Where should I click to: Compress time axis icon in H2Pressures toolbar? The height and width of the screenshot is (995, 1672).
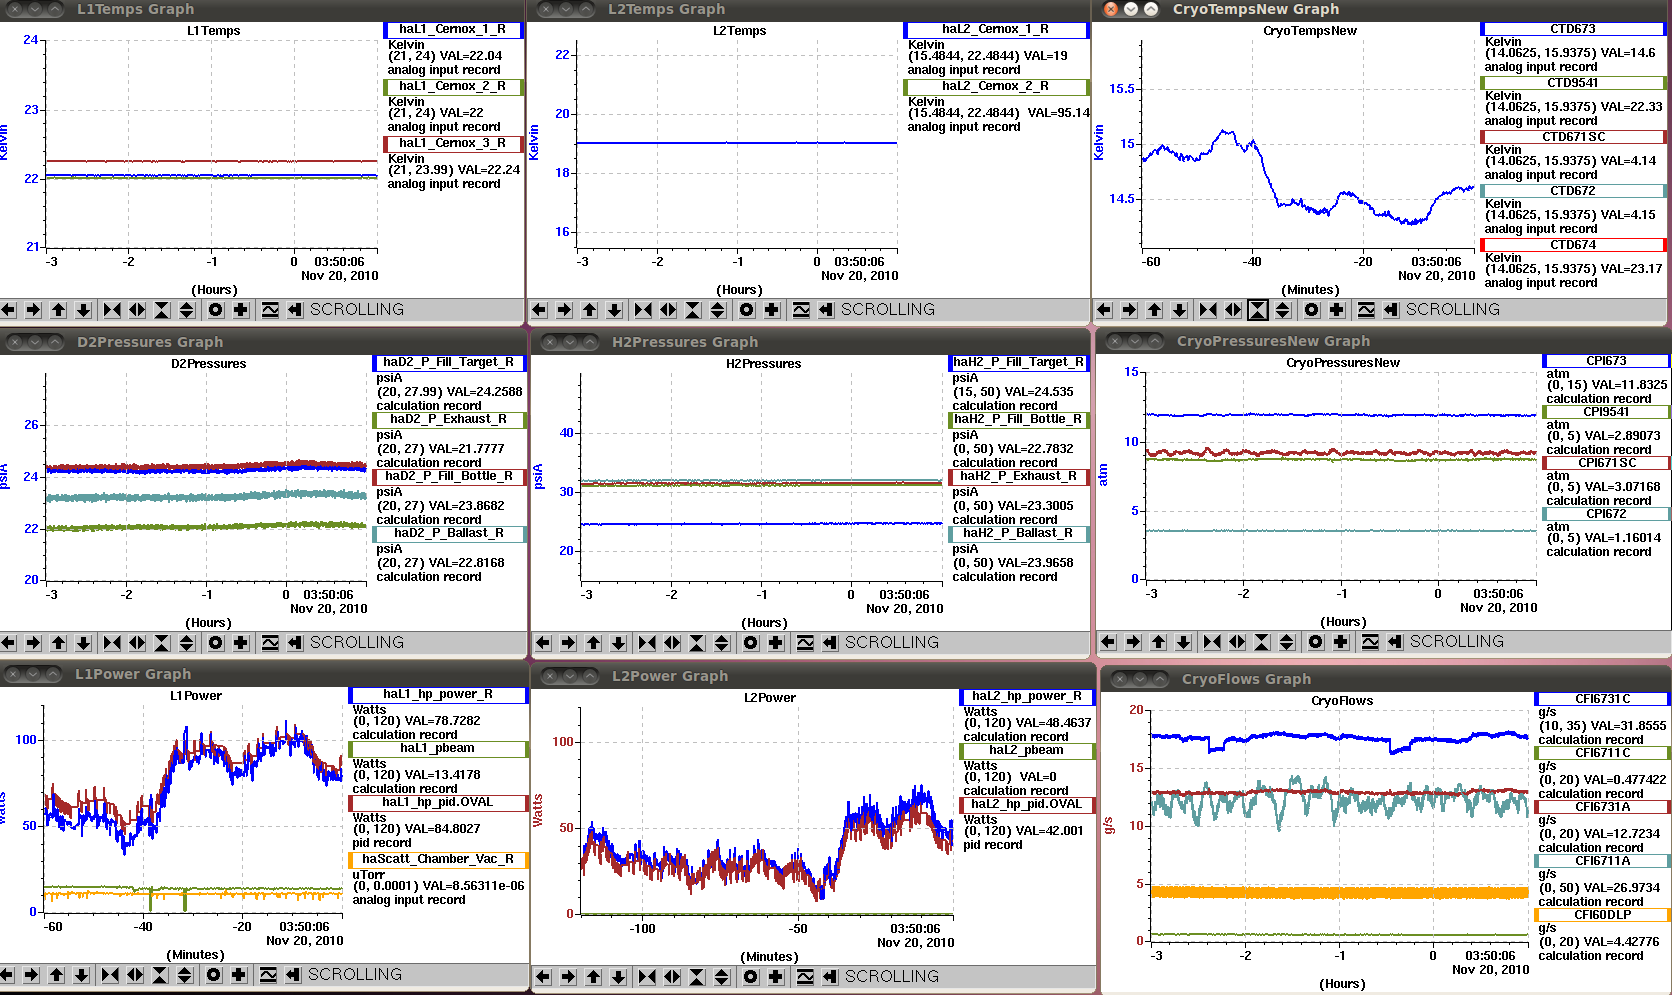(x=647, y=643)
